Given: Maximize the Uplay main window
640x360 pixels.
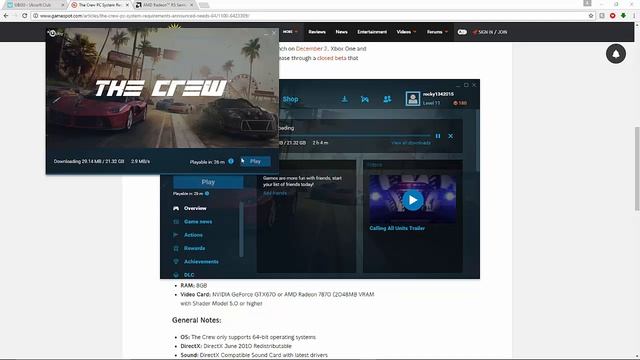Looking at the screenshot, I should pos(466,85).
